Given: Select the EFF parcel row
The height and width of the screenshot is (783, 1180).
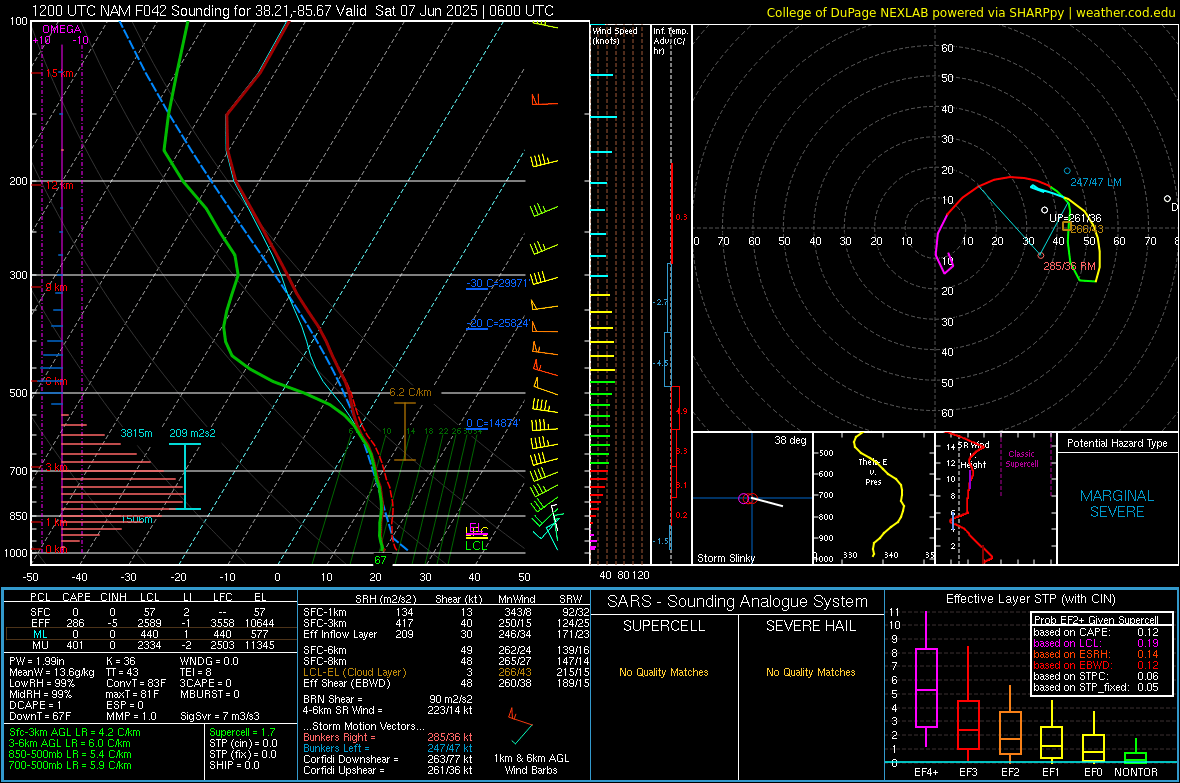Looking at the screenshot, I should coord(151,623).
